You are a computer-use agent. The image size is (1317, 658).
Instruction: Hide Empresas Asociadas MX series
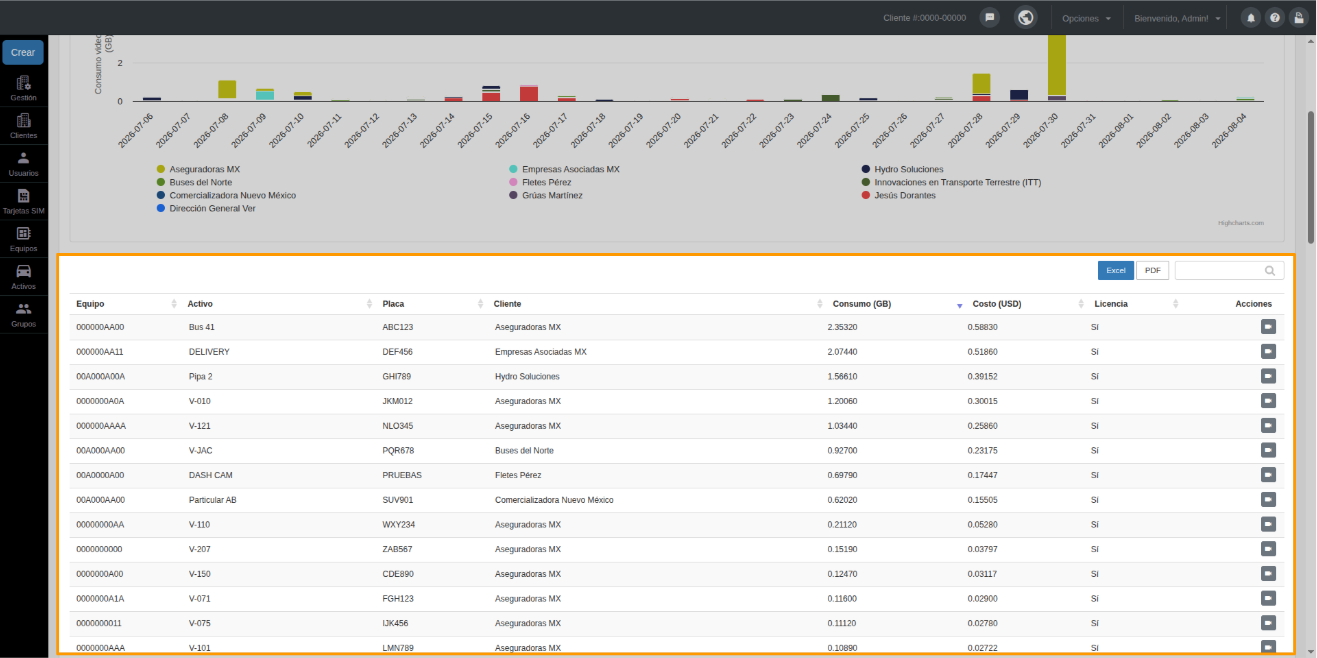point(564,169)
